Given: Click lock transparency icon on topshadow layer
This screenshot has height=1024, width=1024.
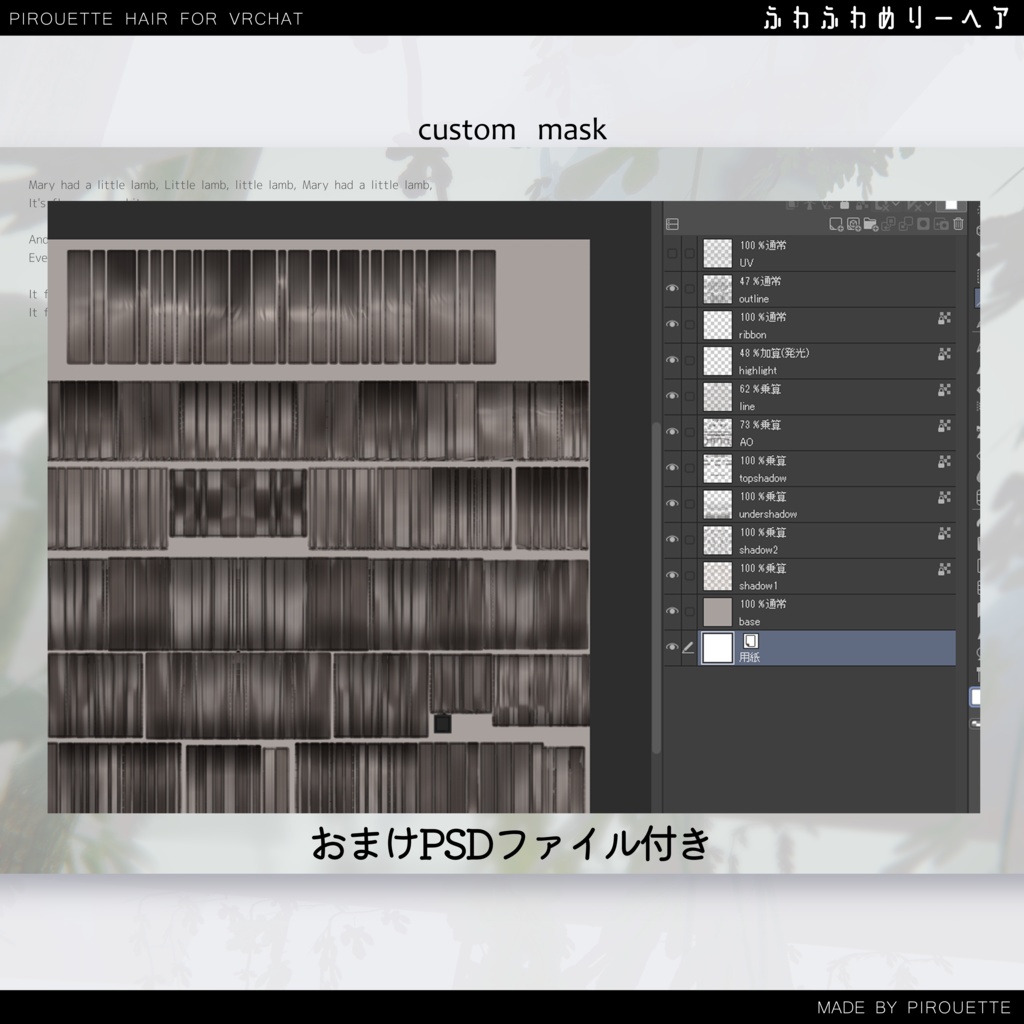Looking at the screenshot, I should pyautogui.click(x=944, y=462).
